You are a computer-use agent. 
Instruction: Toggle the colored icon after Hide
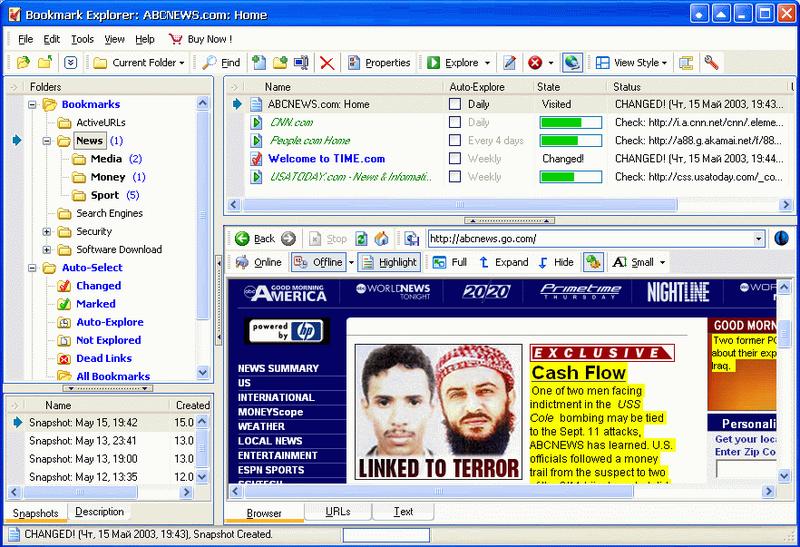click(x=593, y=262)
